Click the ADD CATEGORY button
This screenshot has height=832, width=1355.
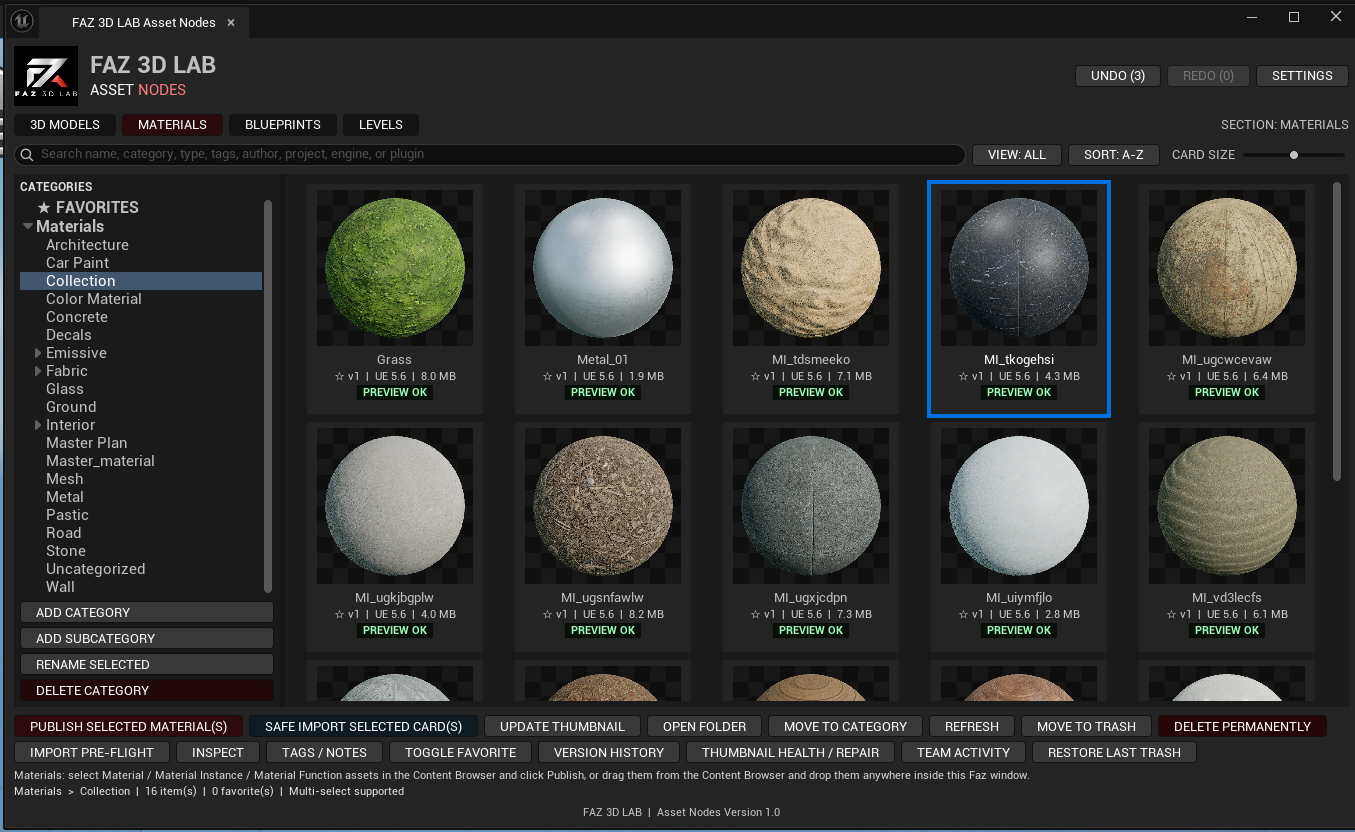pyautogui.click(x=147, y=613)
